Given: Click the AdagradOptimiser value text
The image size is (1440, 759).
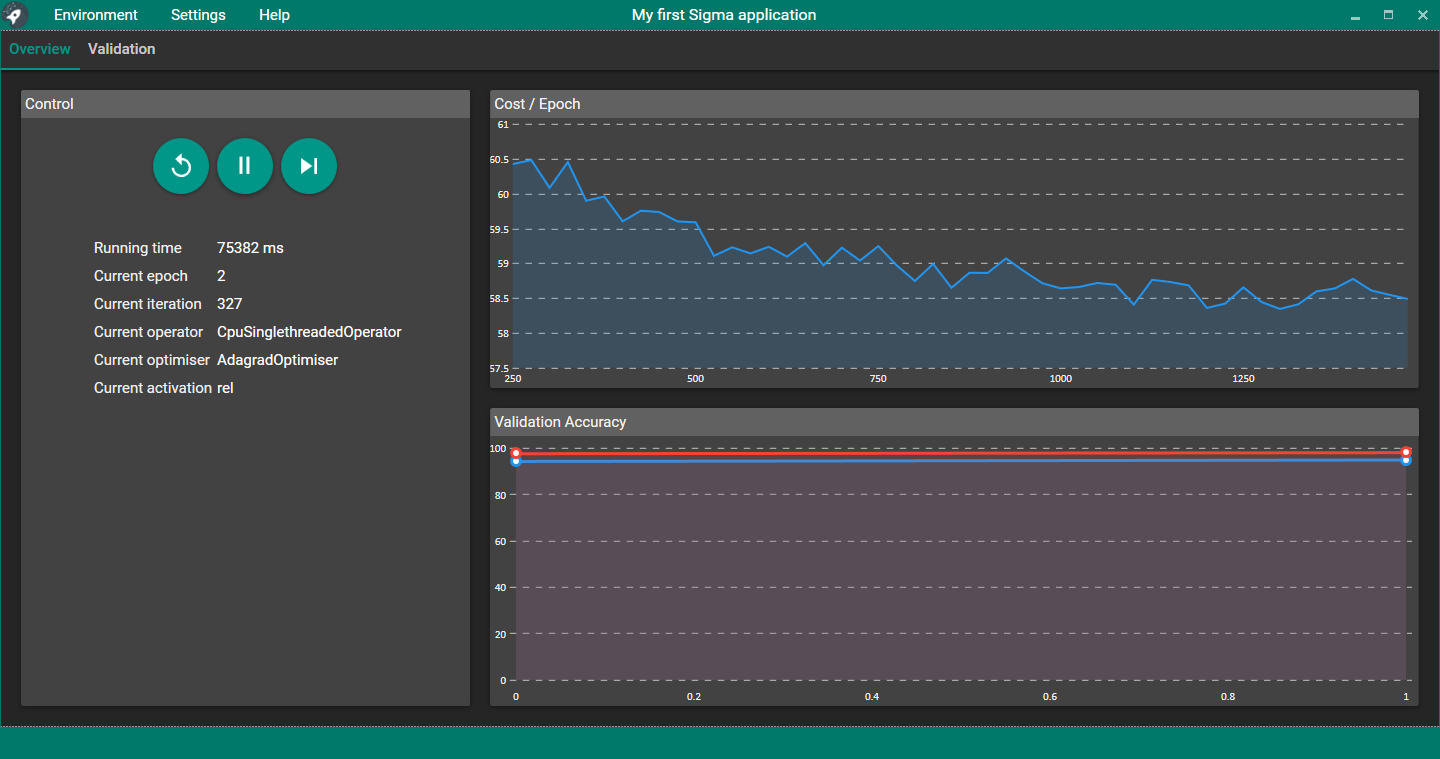Looking at the screenshot, I should (277, 360).
